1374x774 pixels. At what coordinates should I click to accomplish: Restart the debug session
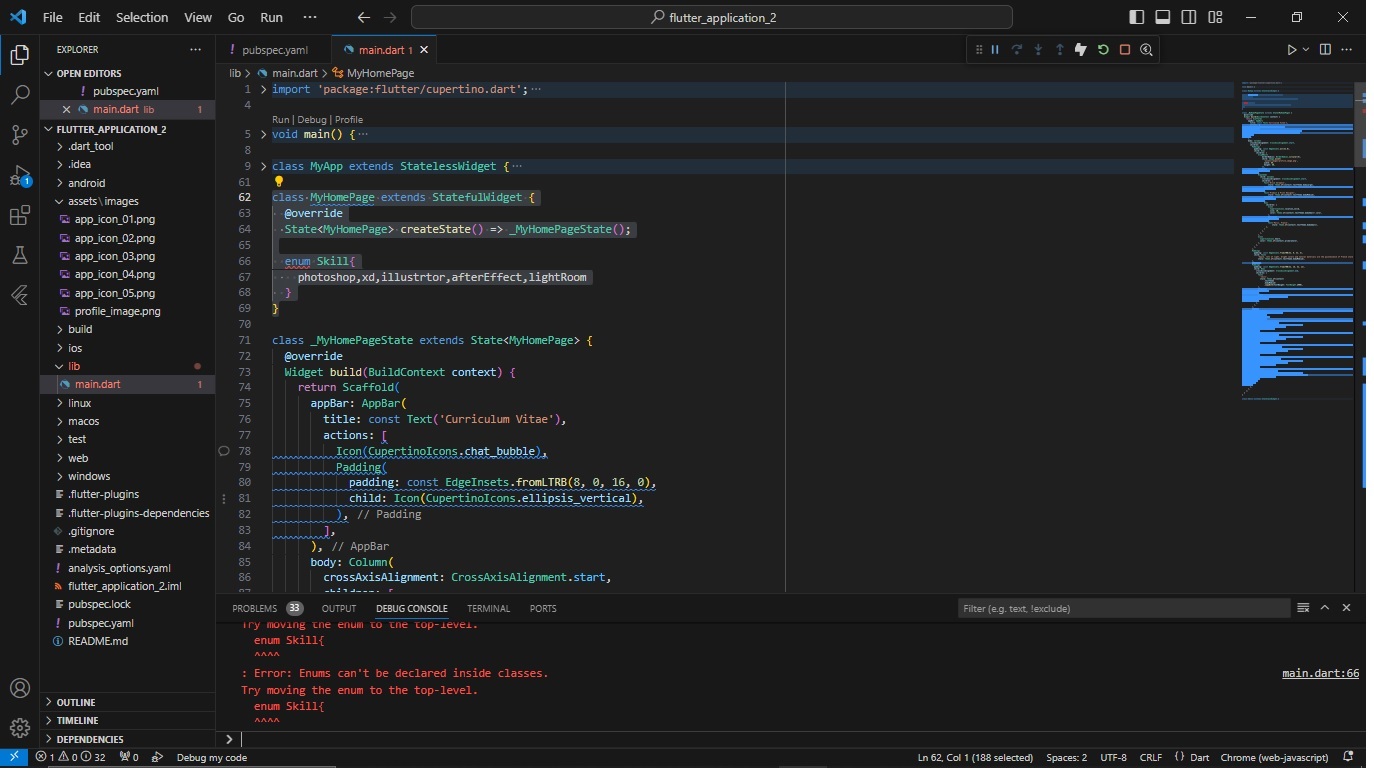[1103, 50]
